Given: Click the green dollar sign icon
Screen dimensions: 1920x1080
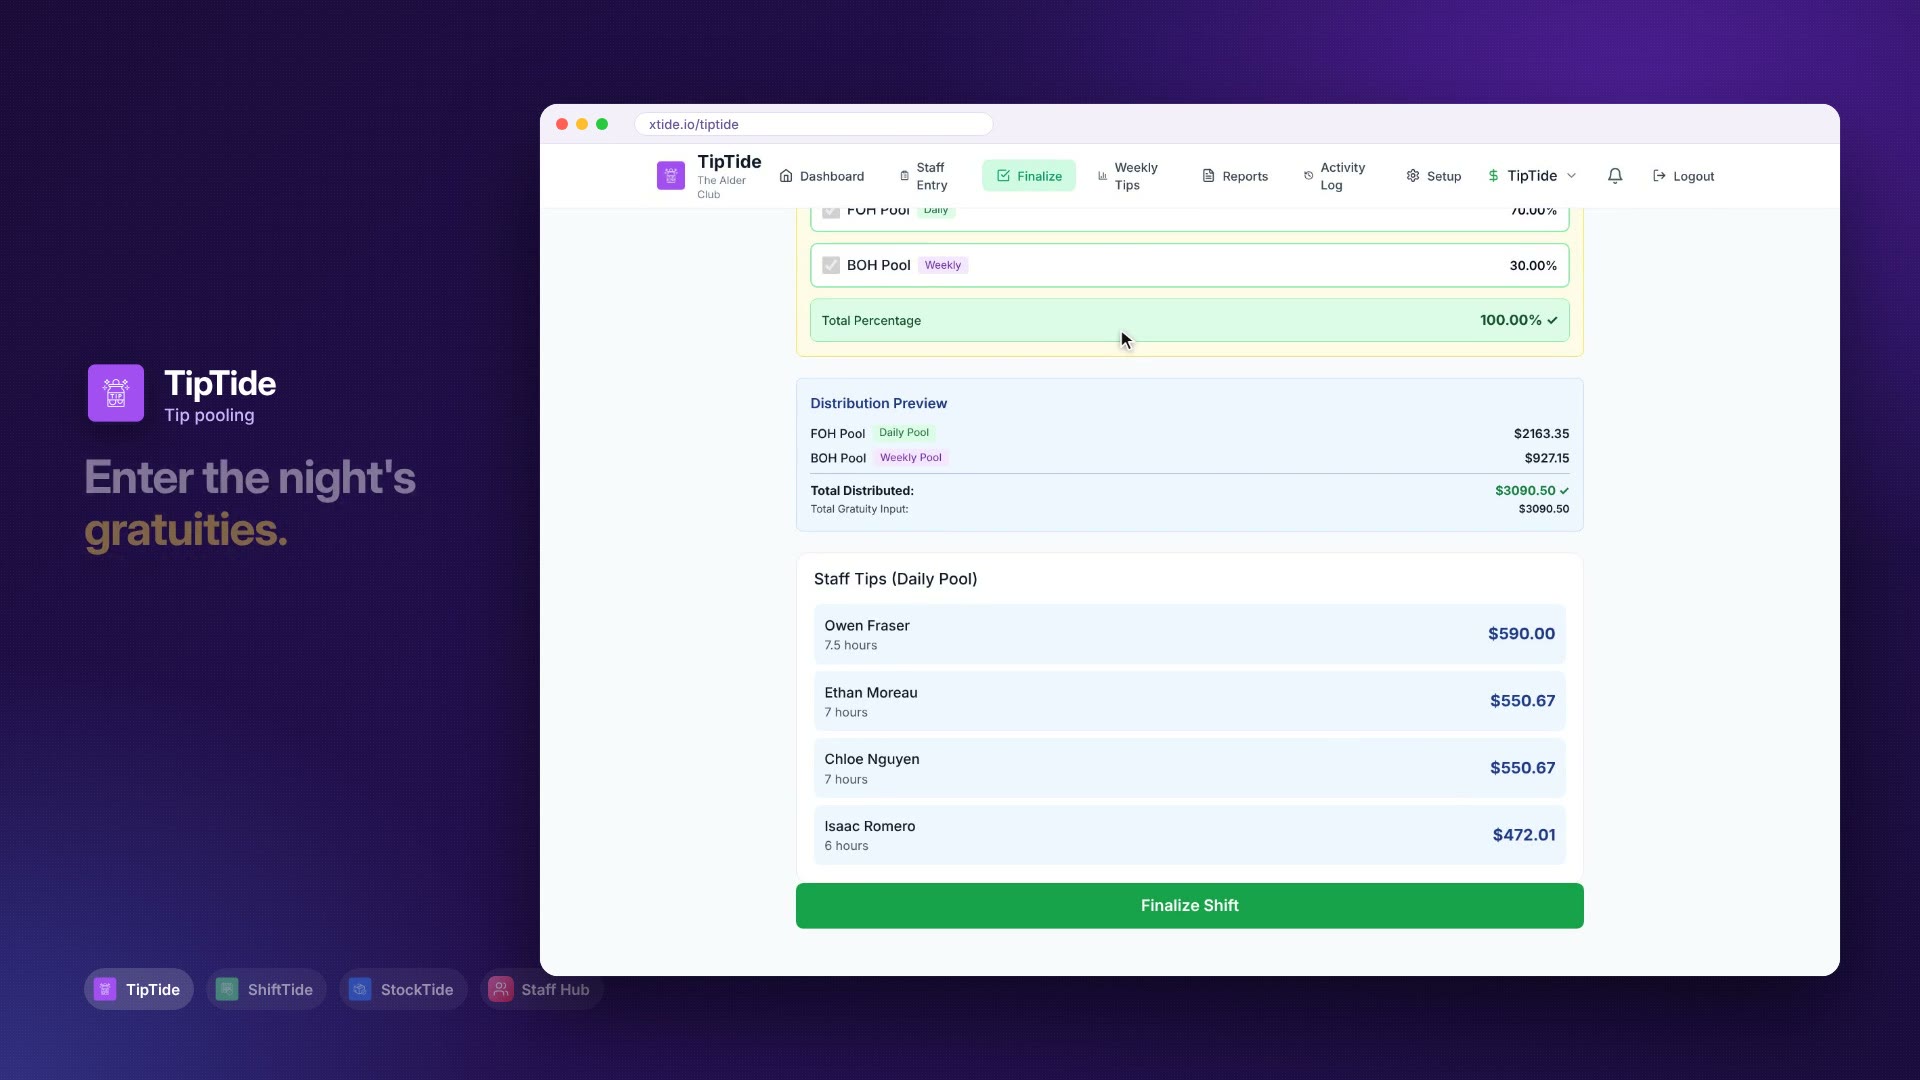Looking at the screenshot, I should pyautogui.click(x=1493, y=176).
